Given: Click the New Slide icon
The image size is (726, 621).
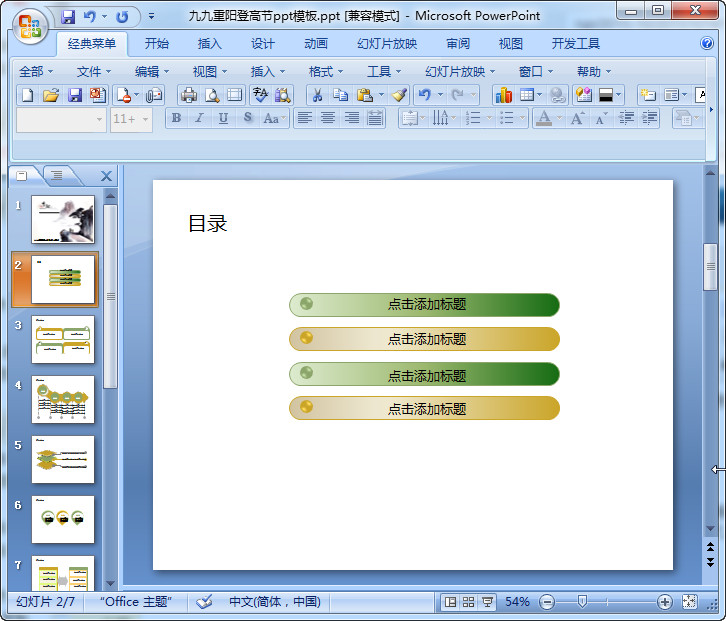Looking at the screenshot, I should pyautogui.click(x=648, y=95).
